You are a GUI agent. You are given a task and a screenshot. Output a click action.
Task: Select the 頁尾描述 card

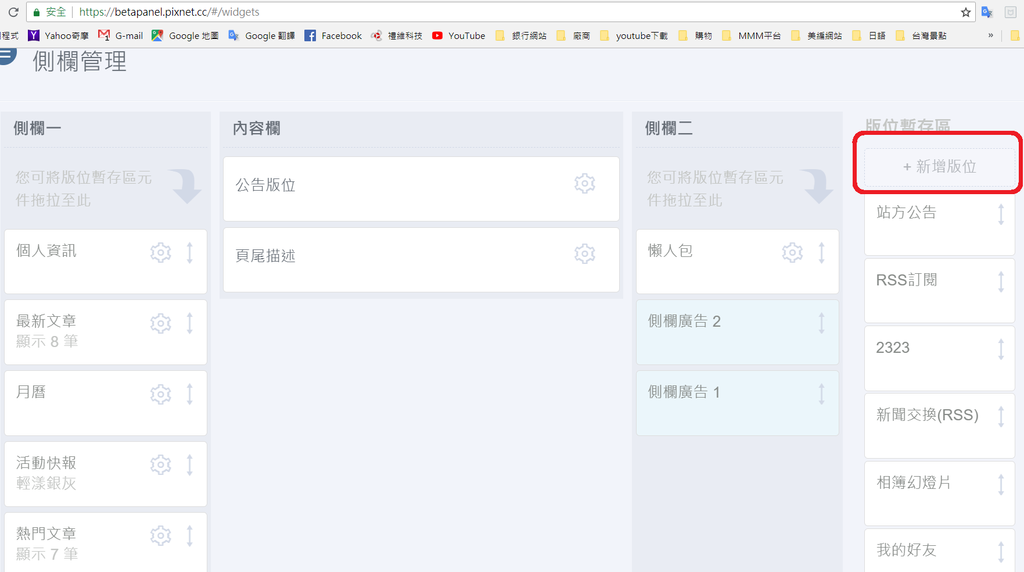click(421, 260)
